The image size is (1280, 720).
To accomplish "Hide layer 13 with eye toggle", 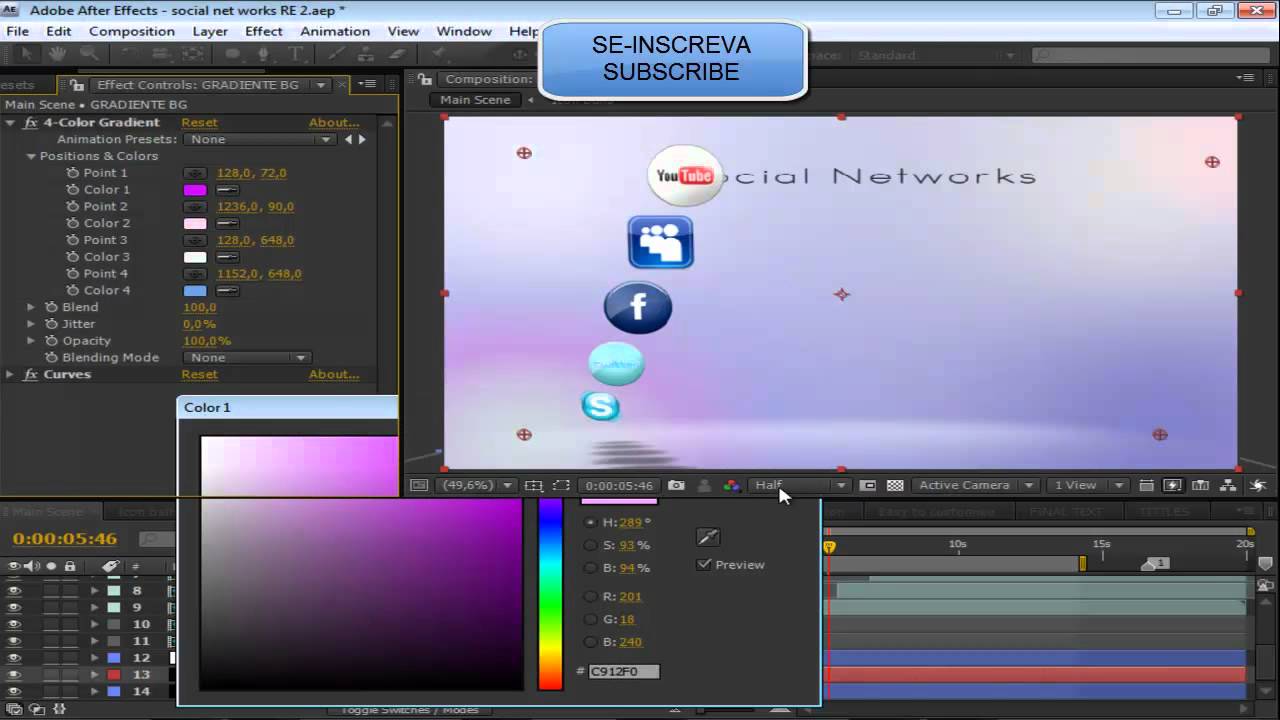I will pyautogui.click(x=14, y=674).
